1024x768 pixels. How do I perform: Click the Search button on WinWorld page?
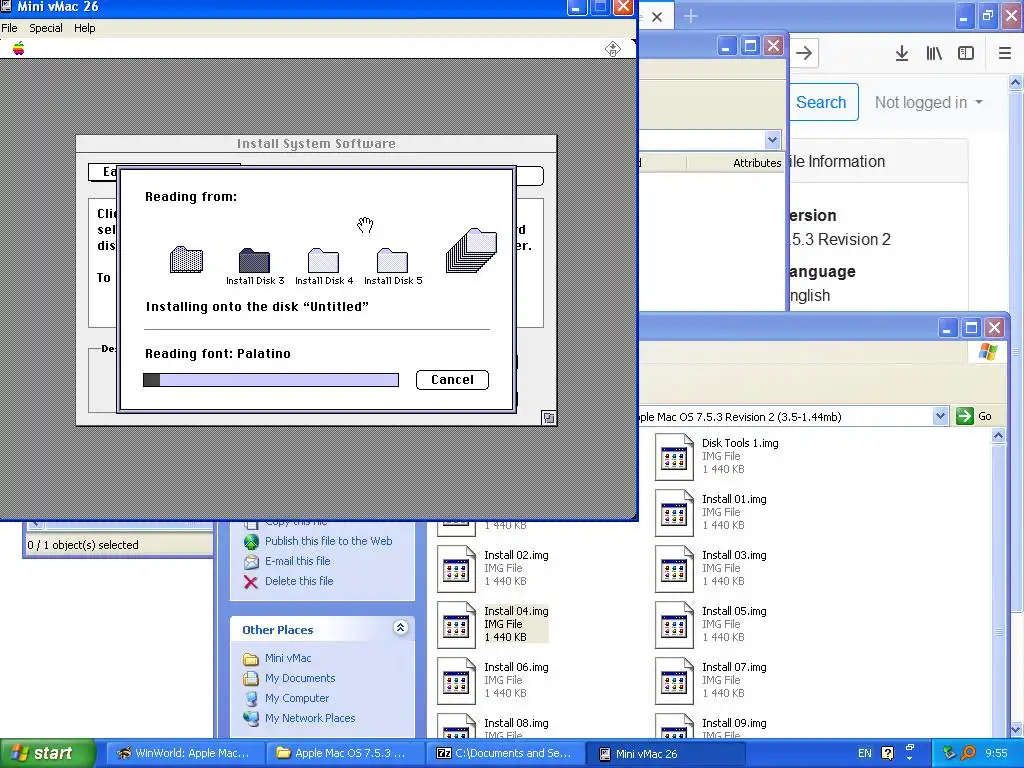coord(821,102)
